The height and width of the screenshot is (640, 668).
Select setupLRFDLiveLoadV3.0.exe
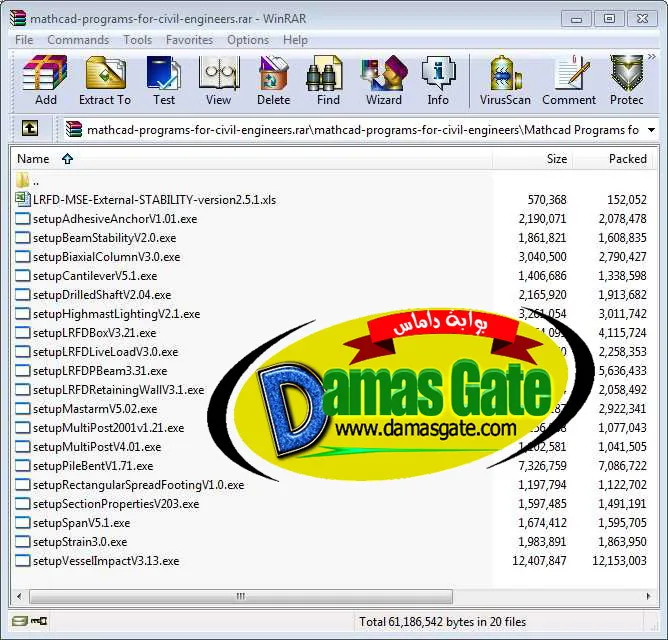point(105,352)
